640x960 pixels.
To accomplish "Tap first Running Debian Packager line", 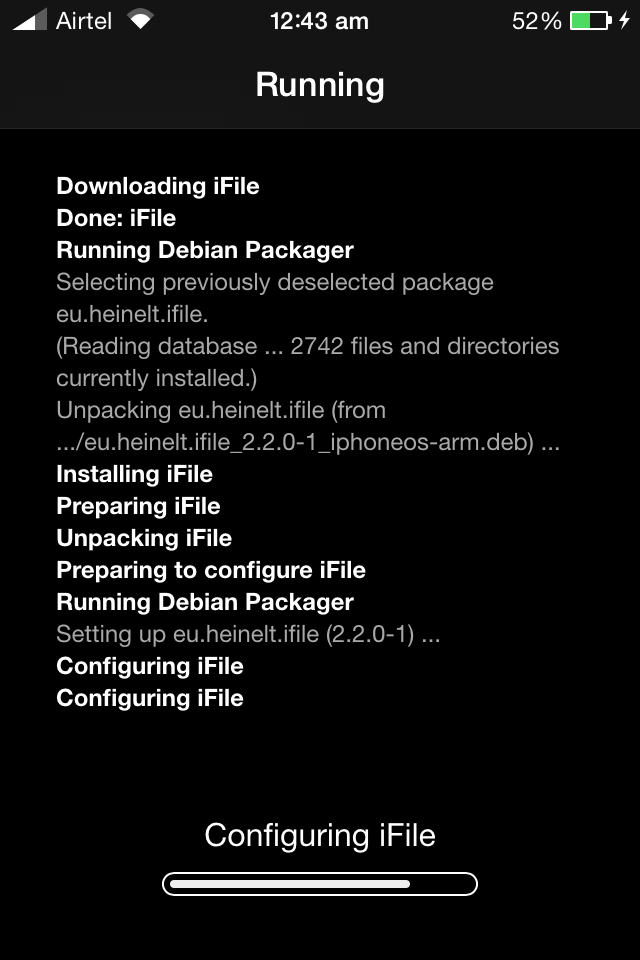I will click(x=205, y=250).
